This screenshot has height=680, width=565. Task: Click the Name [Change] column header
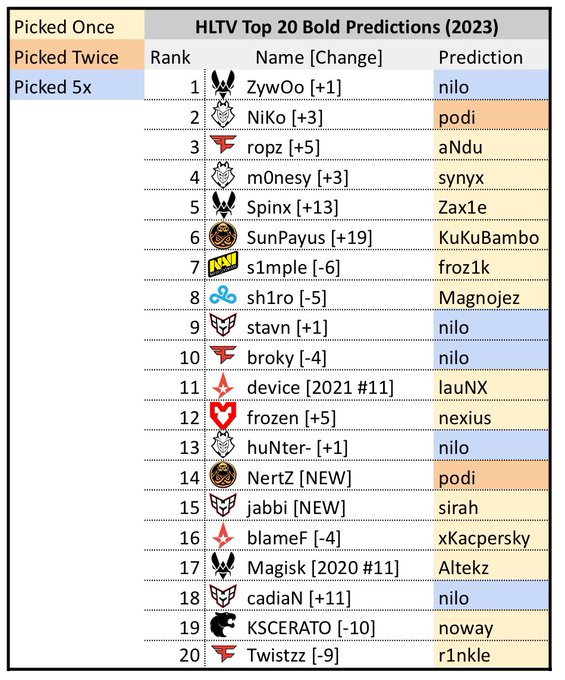(x=319, y=57)
